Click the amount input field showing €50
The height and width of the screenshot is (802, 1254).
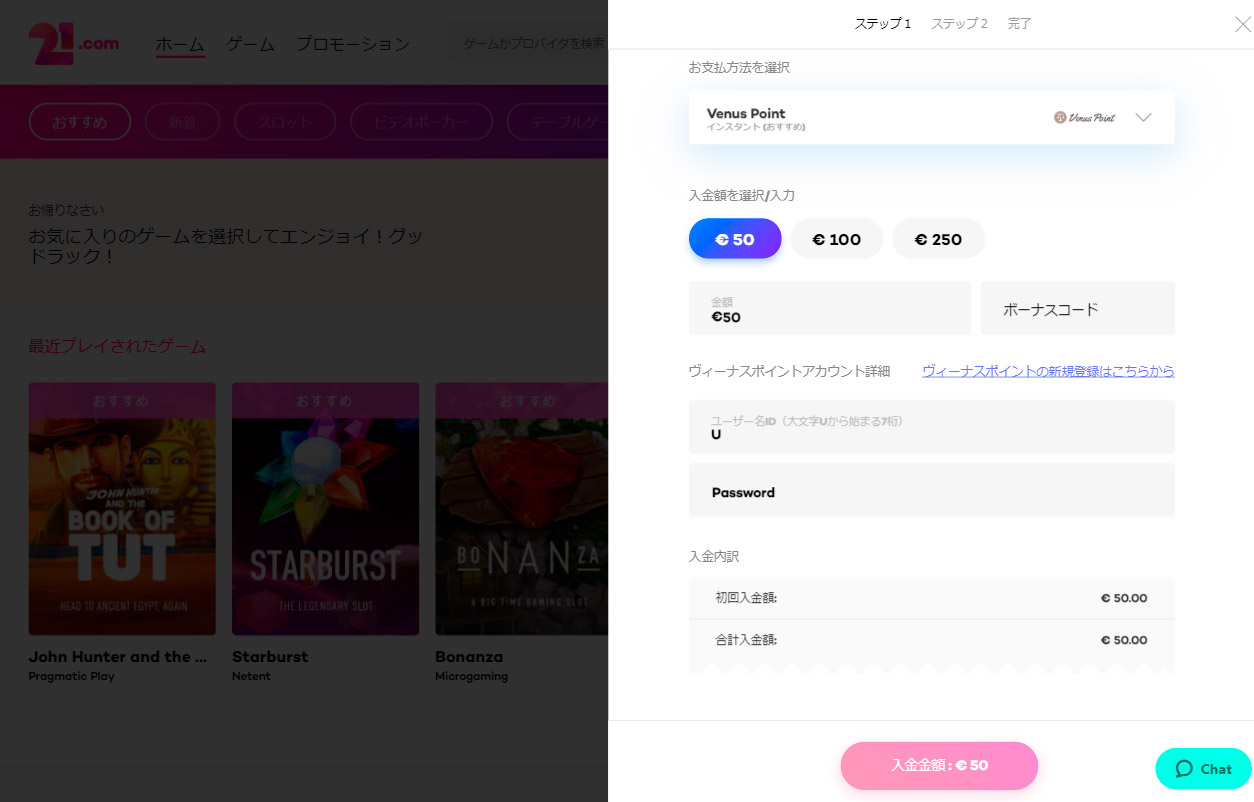[830, 308]
